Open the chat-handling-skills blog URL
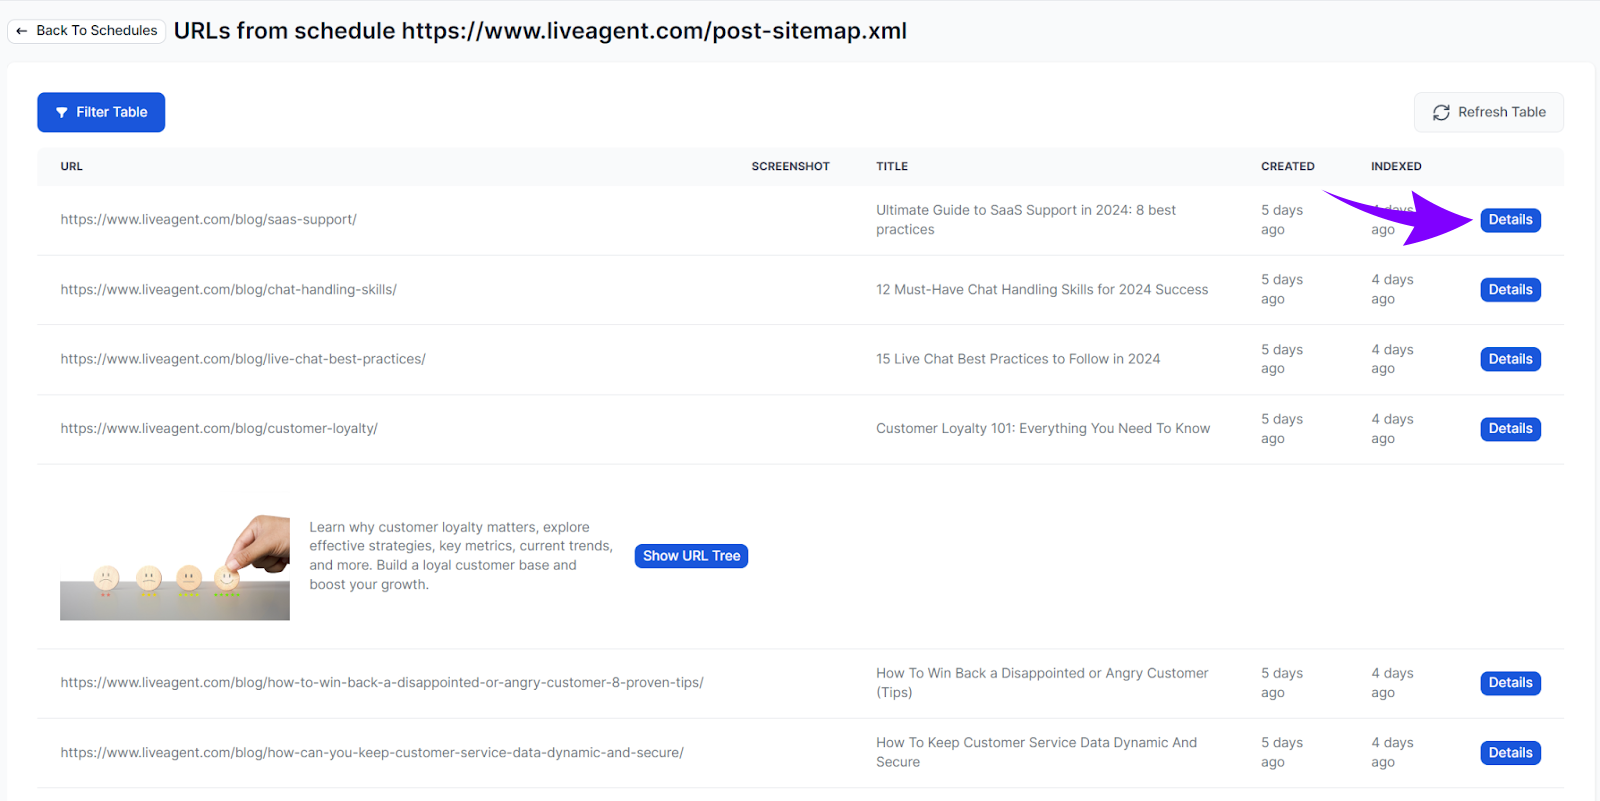This screenshot has width=1600, height=801. 228,290
